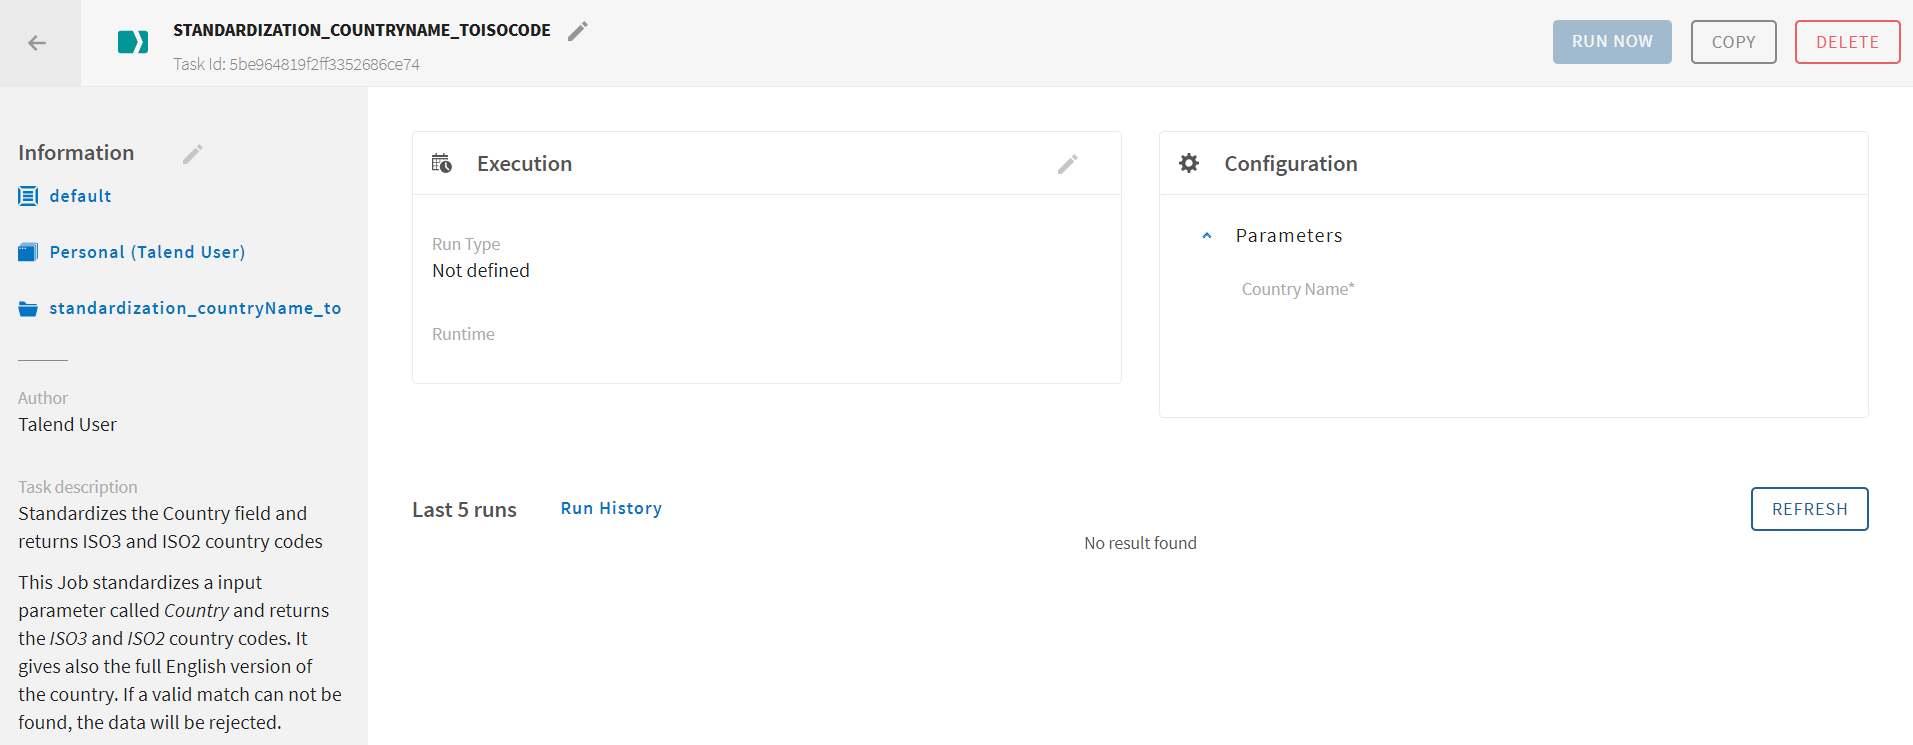
Task: Open Personal (Talend User) workspace link
Action: pyautogui.click(x=147, y=252)
